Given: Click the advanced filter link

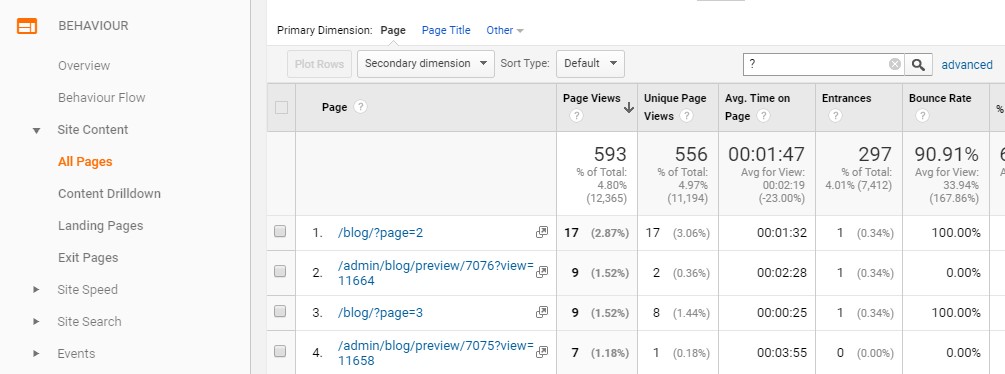Looking at the screenshot, I should click(x=967, y=65).
